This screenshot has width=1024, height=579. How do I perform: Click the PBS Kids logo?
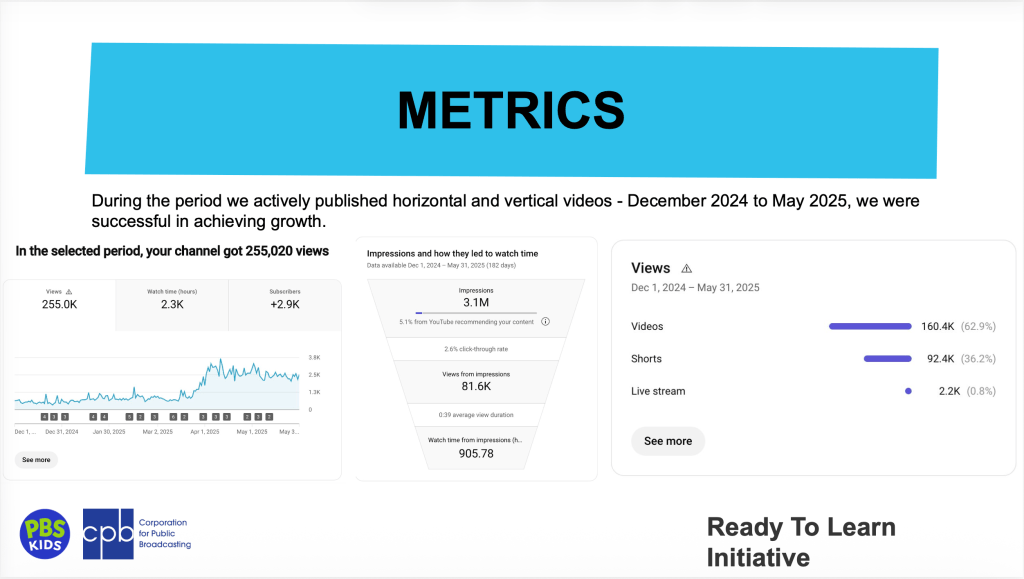click(x=45, y=533)
